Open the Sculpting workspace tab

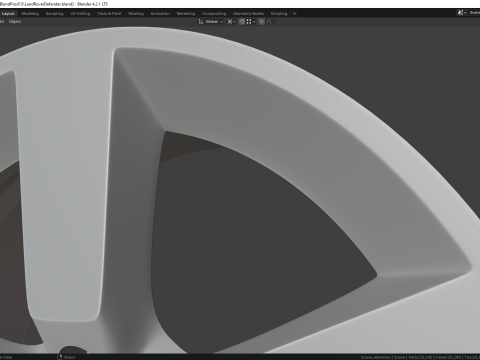pos(55,14)
